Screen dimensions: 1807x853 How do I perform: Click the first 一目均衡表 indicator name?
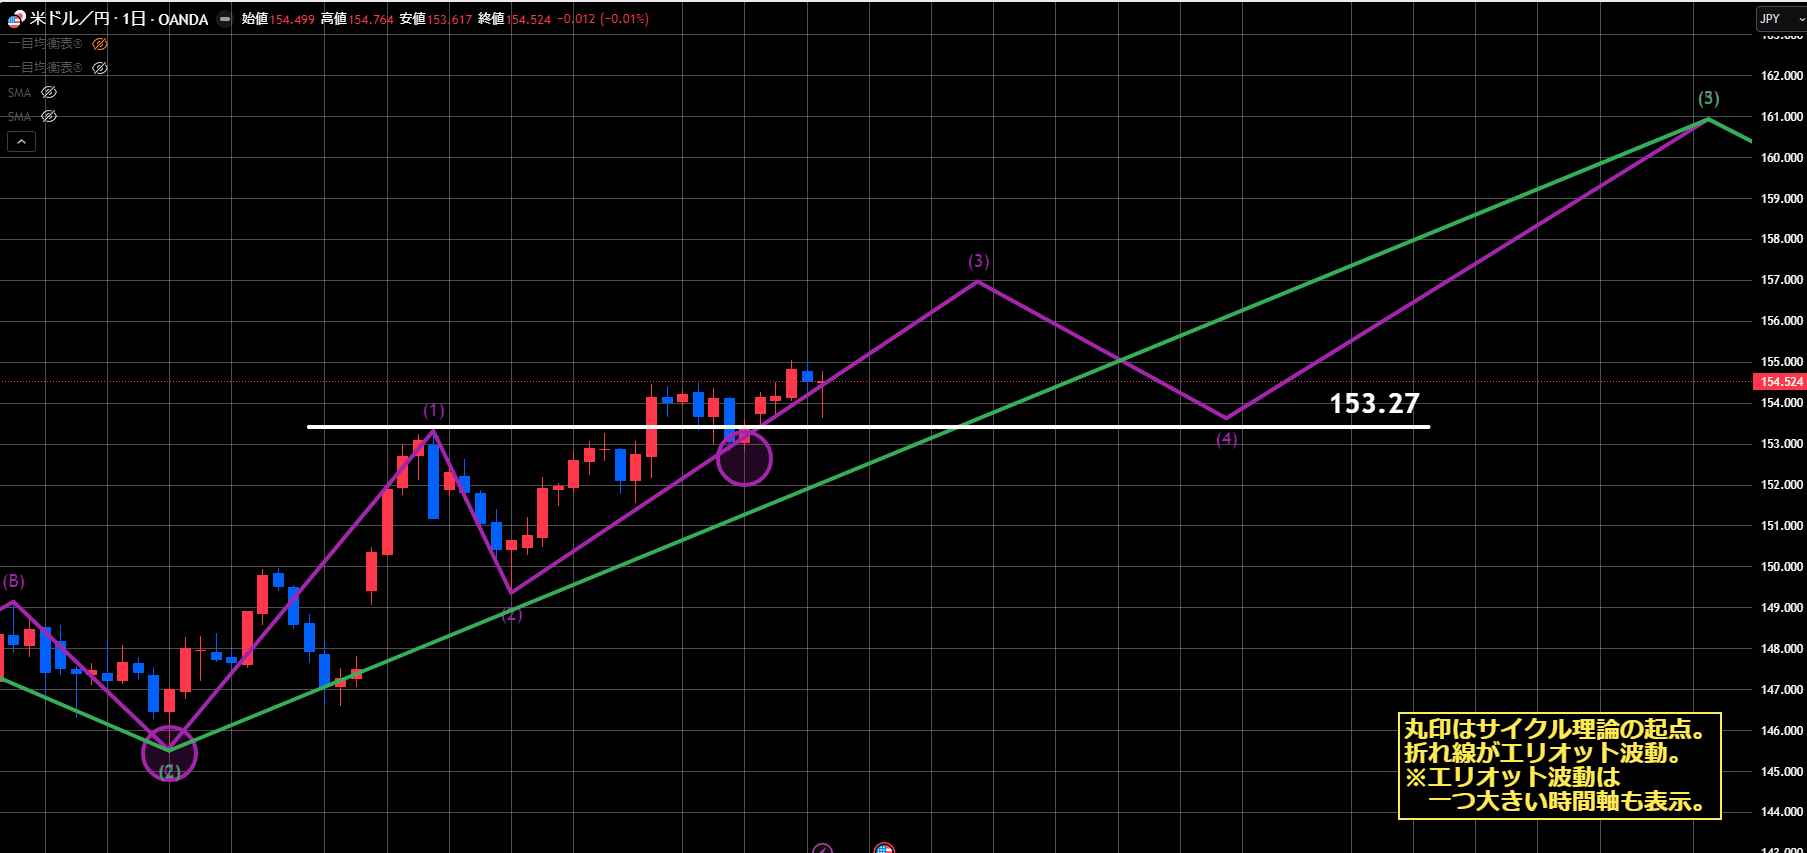(45, 44)
